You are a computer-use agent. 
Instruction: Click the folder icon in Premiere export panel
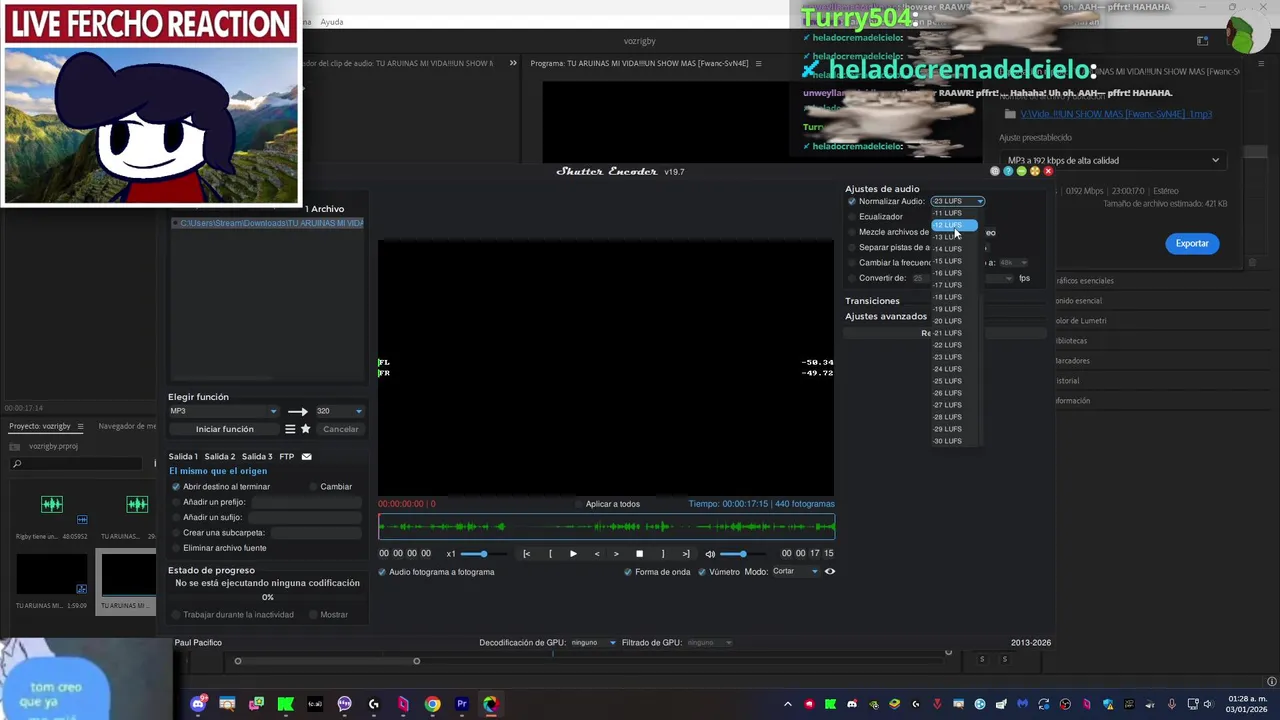point(1010,114)
